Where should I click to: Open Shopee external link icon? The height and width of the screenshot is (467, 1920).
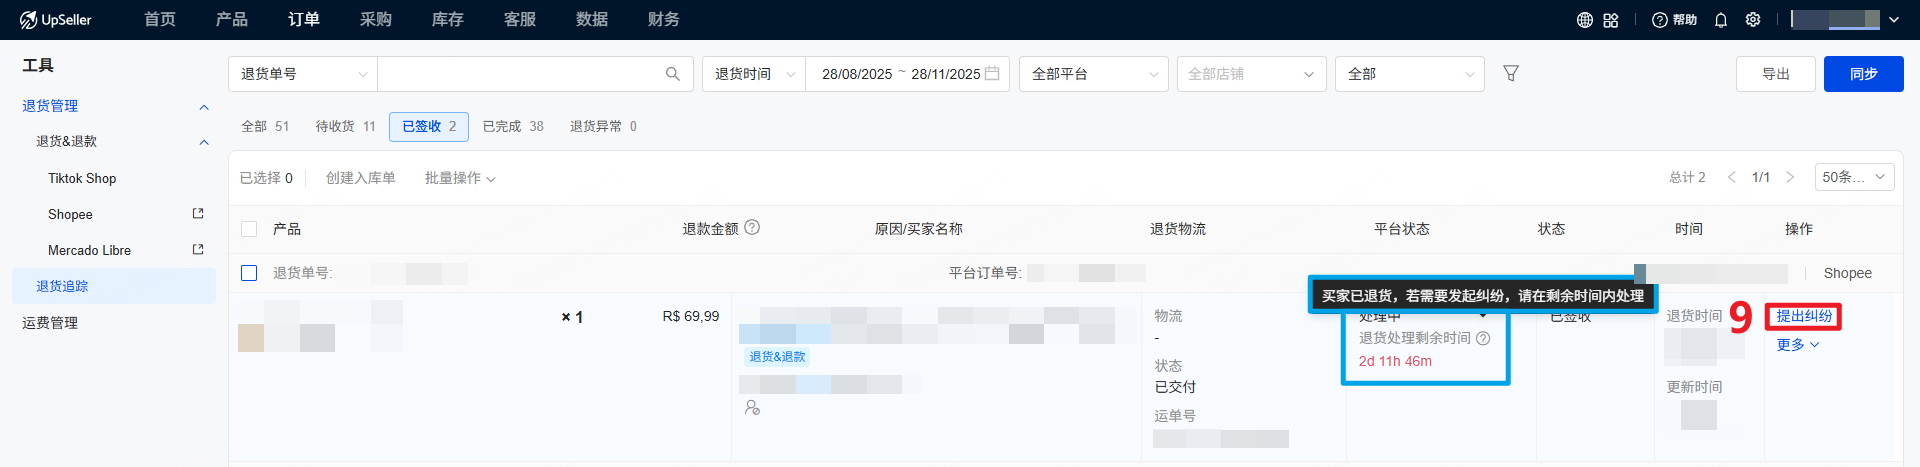(x=198, y=214)
